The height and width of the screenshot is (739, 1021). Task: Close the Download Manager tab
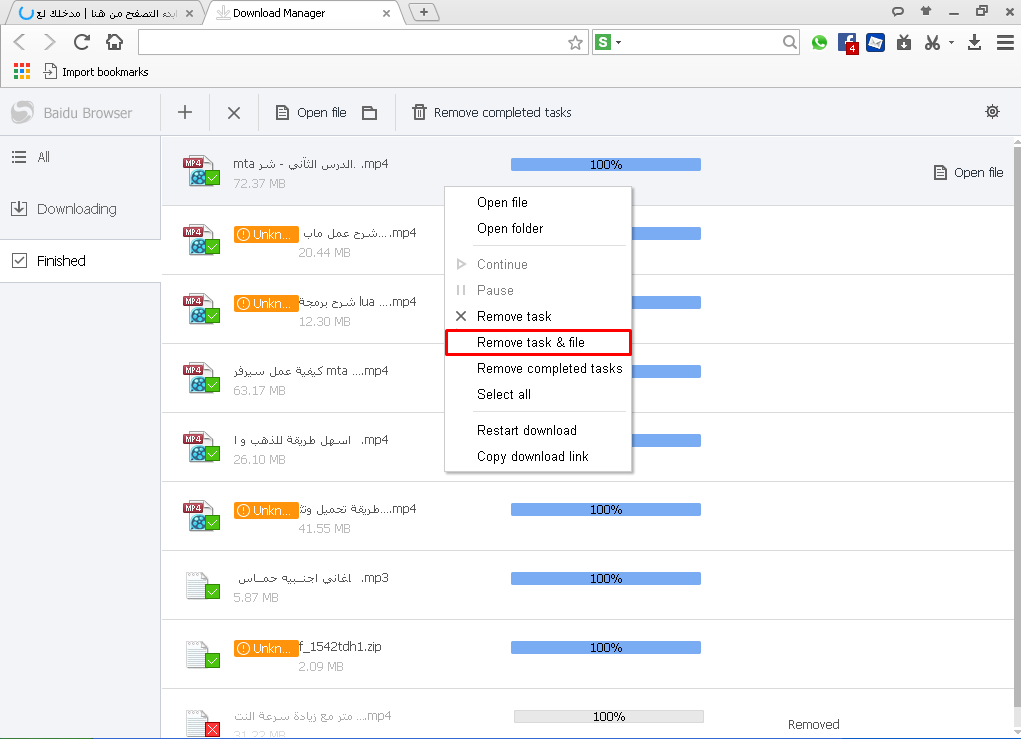click(x=386, y=13)
